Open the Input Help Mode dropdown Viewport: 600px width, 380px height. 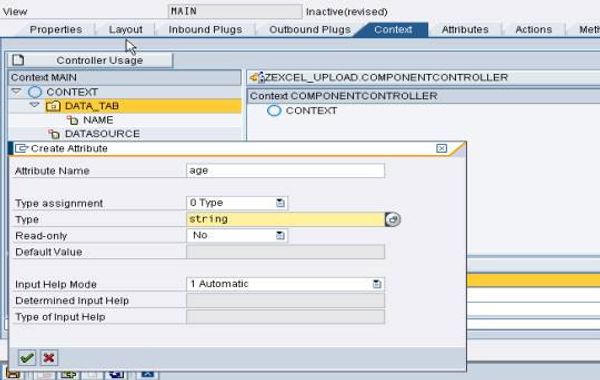pyautogui.click(x=377, y=284)
